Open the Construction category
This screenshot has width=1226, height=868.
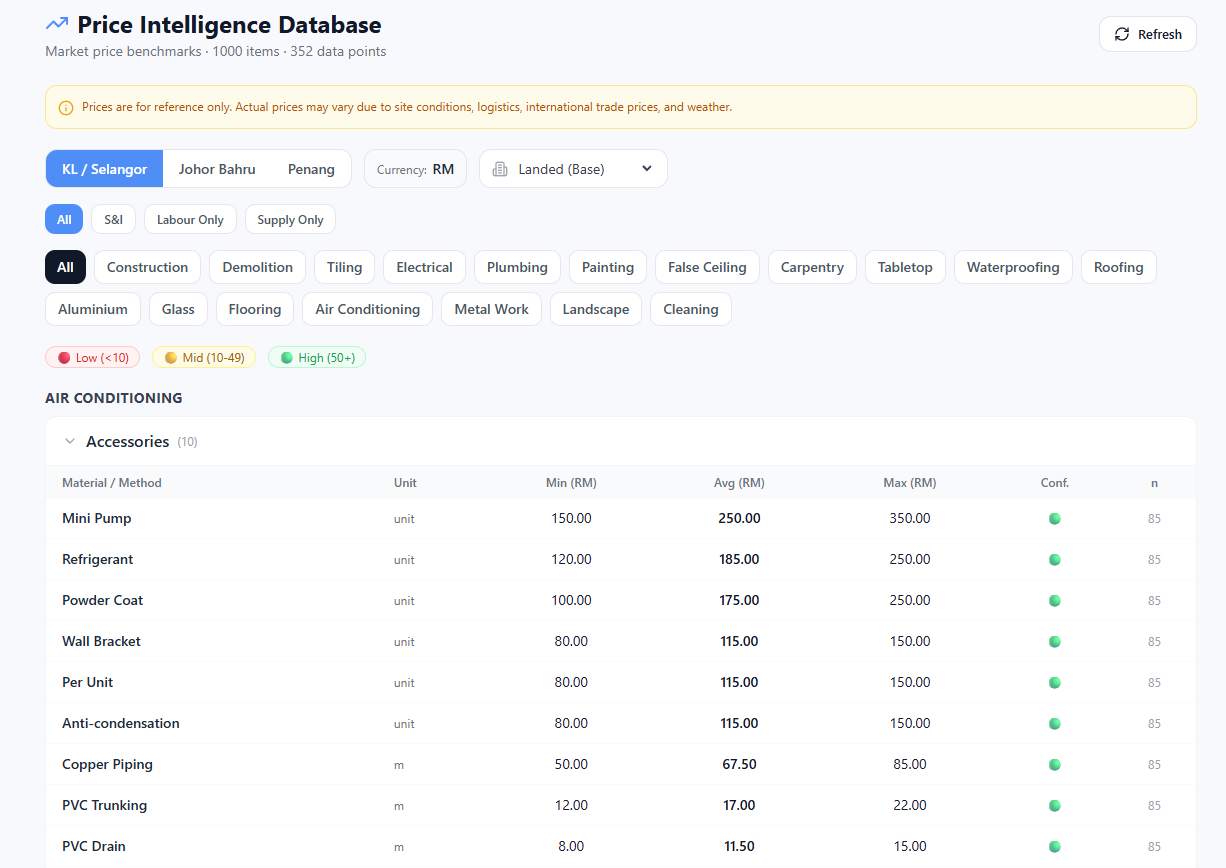click(x=147, y=267)
